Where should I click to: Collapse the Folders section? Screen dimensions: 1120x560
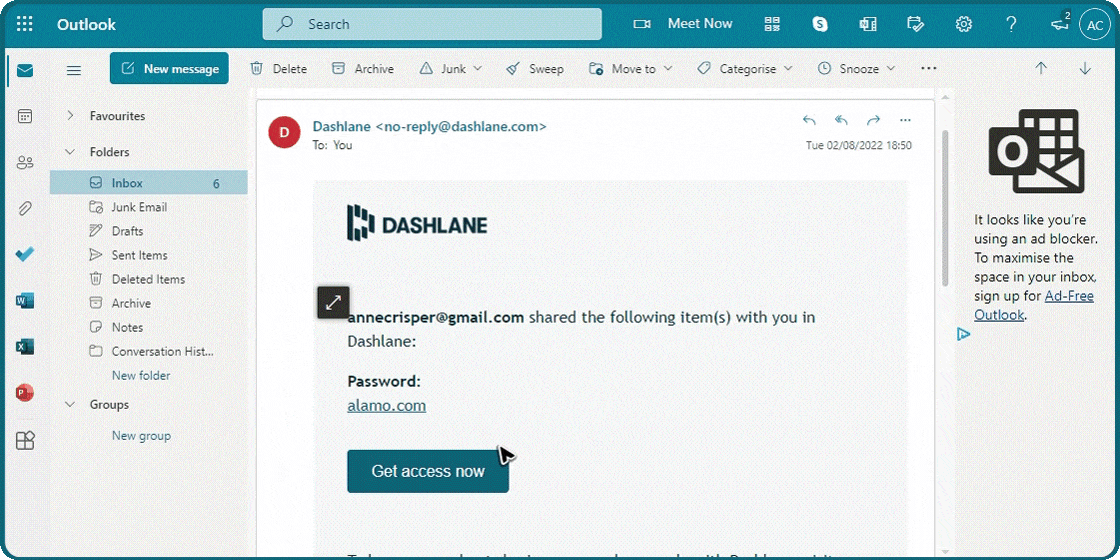(x=70, y=152)
